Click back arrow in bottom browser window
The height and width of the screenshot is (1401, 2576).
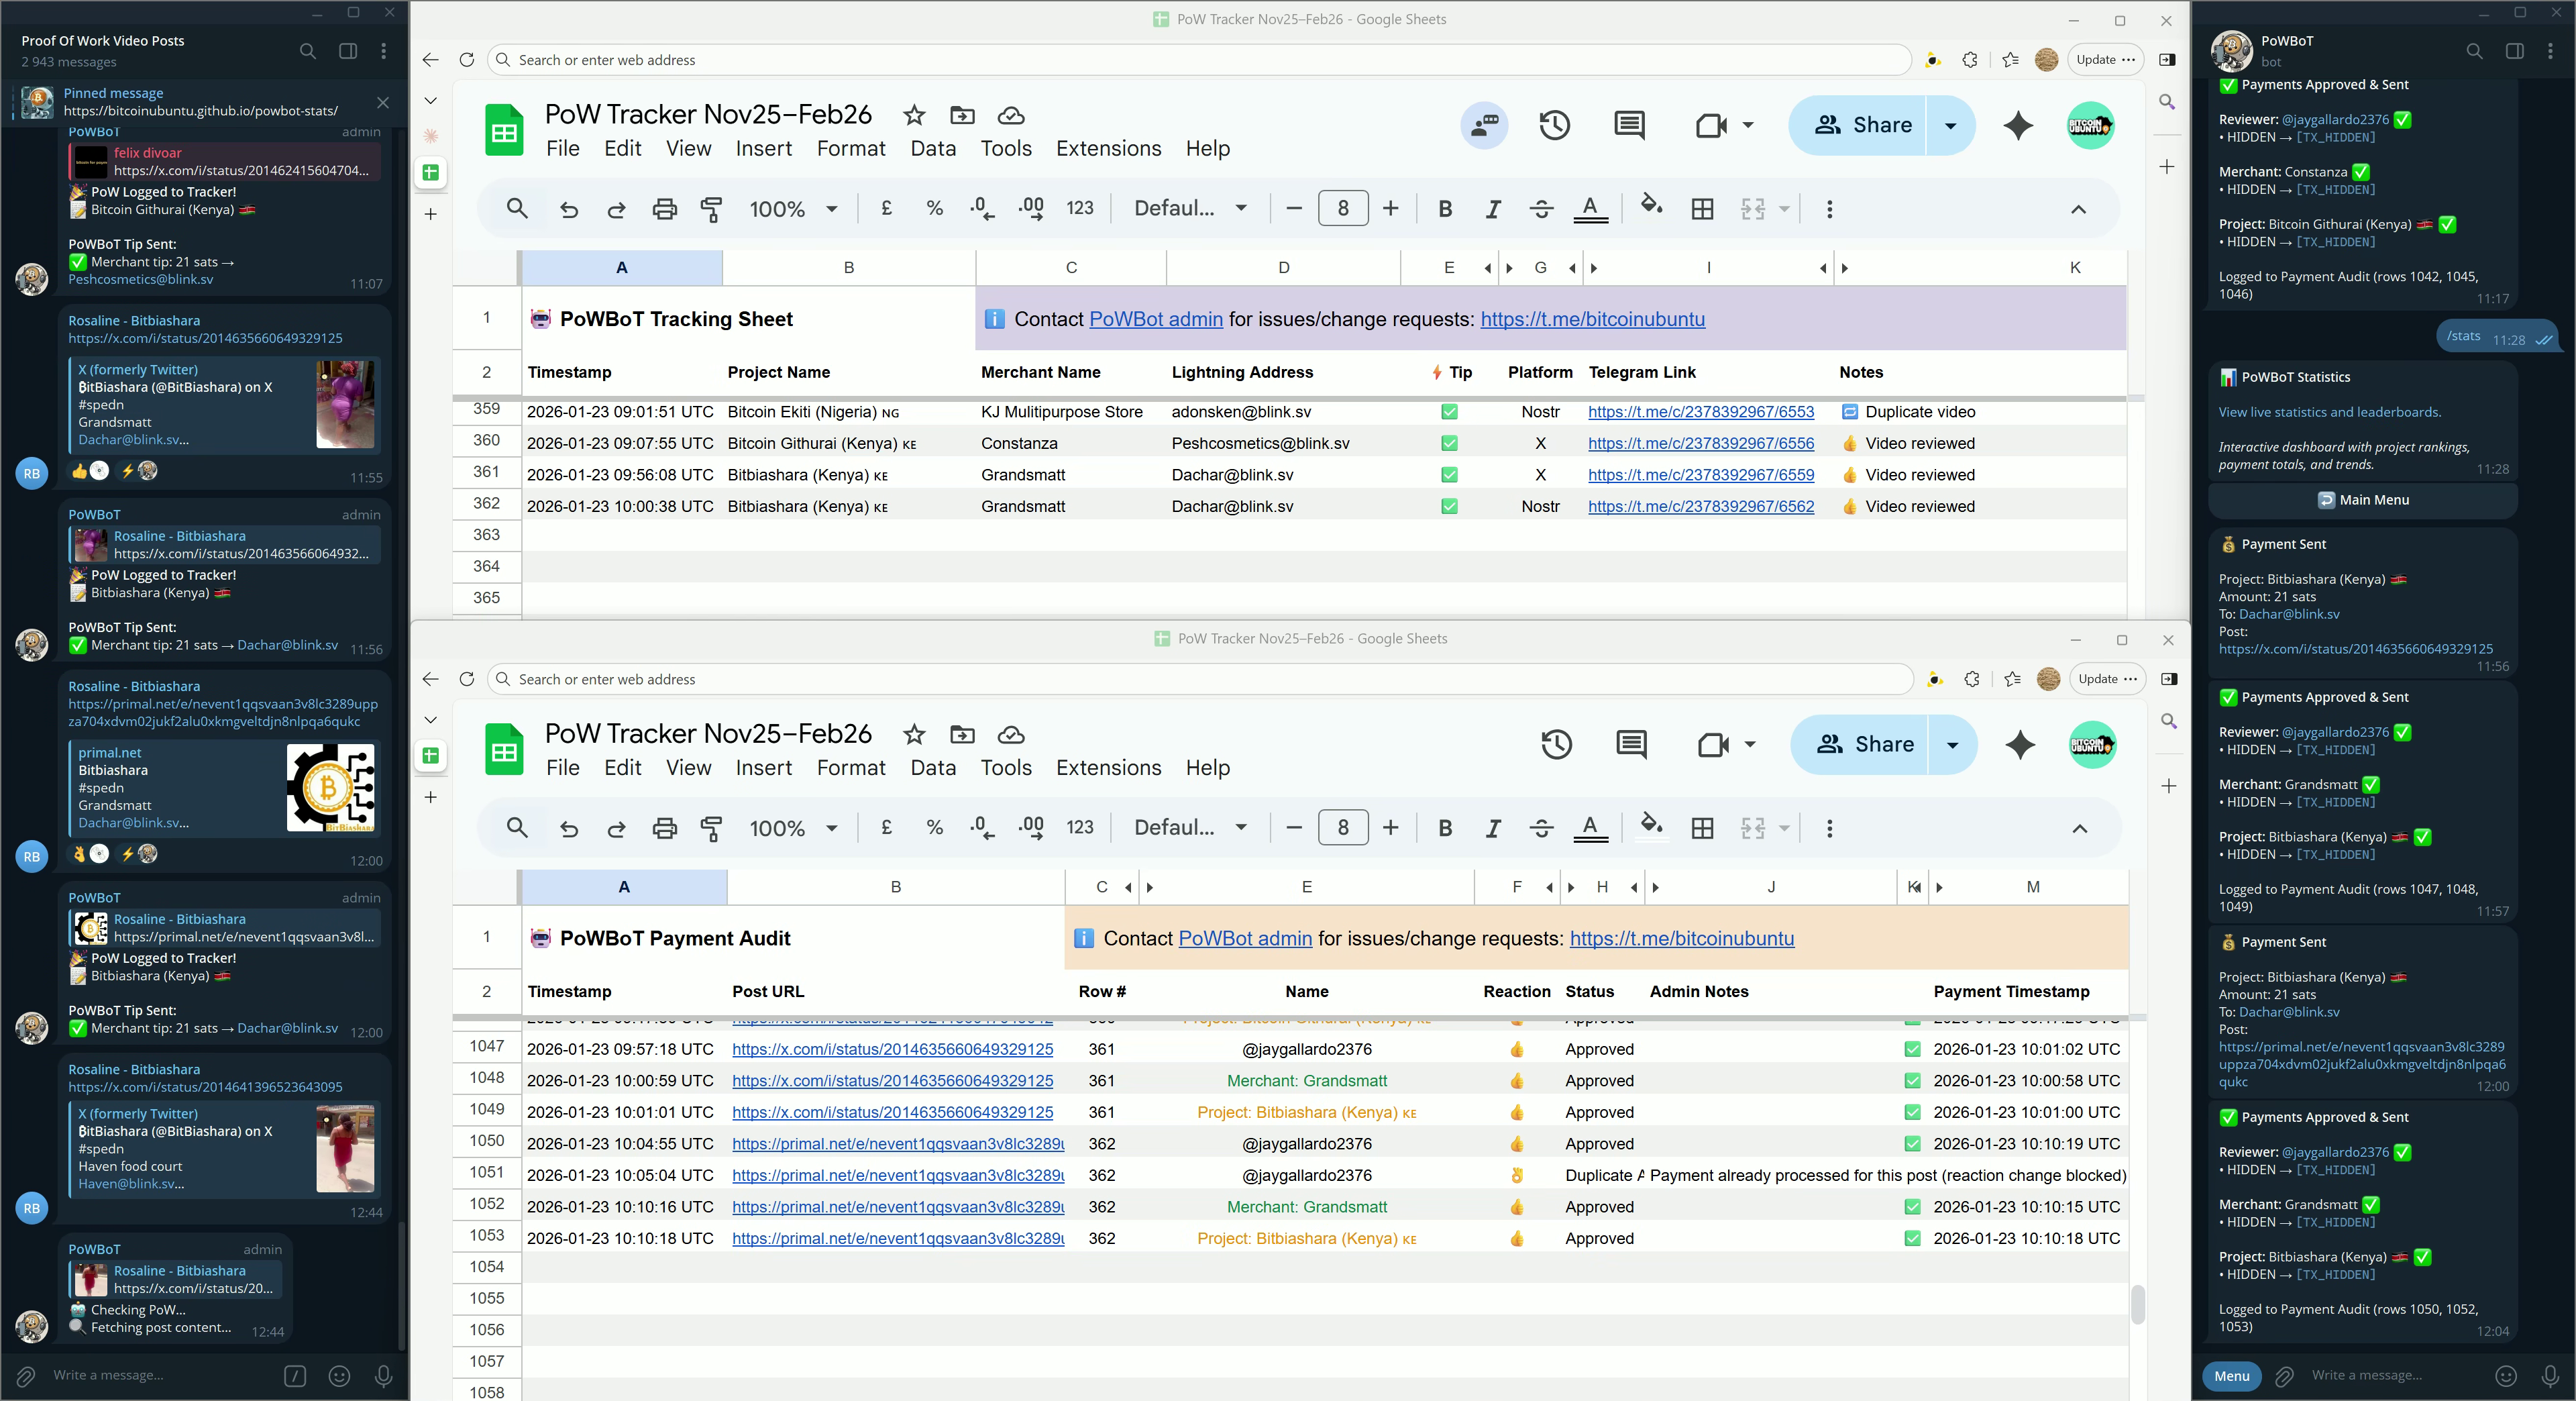pyautogui.click(x=430, y=679)
